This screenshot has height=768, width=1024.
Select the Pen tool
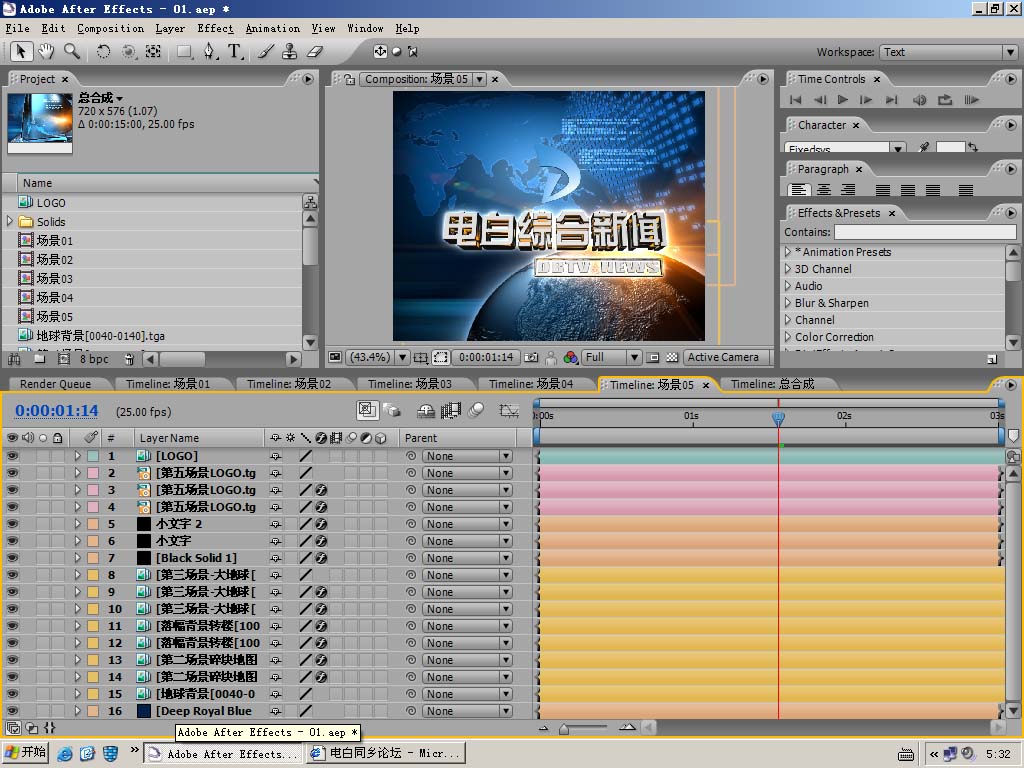[209, 51]
